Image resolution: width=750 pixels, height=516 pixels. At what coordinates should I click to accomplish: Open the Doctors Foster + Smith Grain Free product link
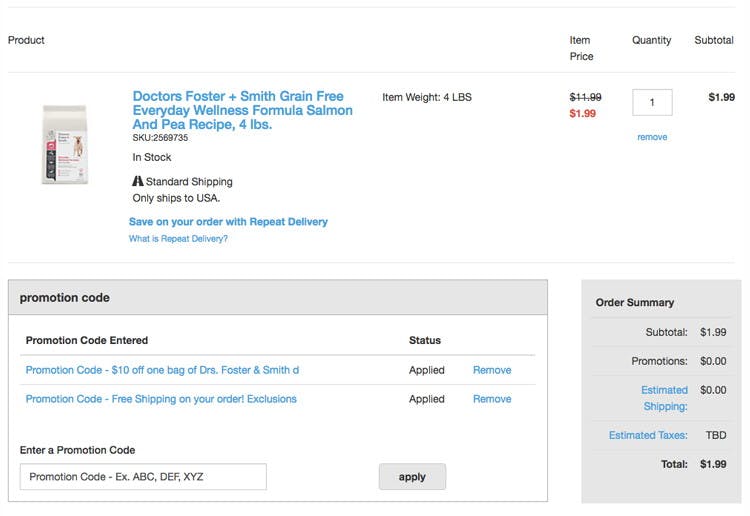point(243,110)
